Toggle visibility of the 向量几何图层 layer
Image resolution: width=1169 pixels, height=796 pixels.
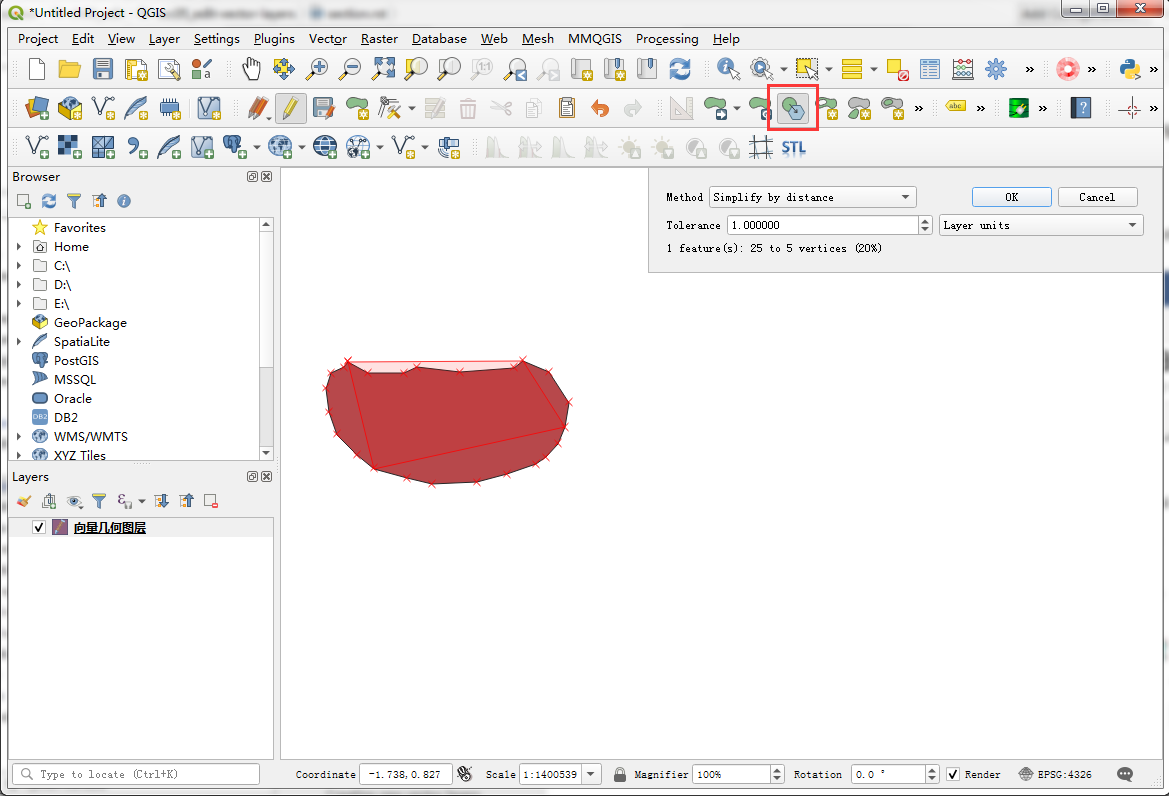pos(40,528)
